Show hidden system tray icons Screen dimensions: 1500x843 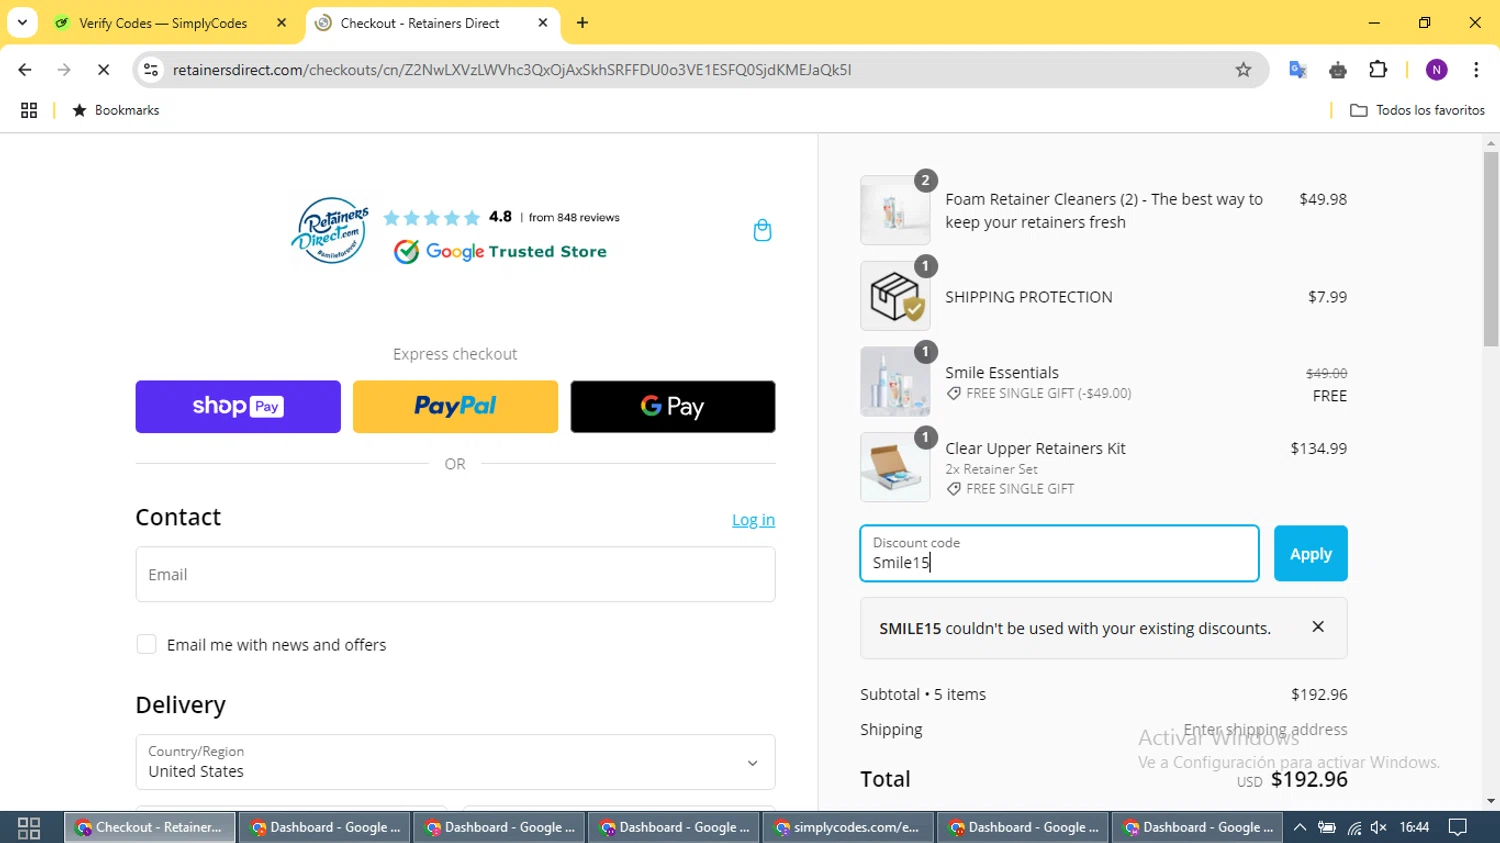coord(1299,827)
